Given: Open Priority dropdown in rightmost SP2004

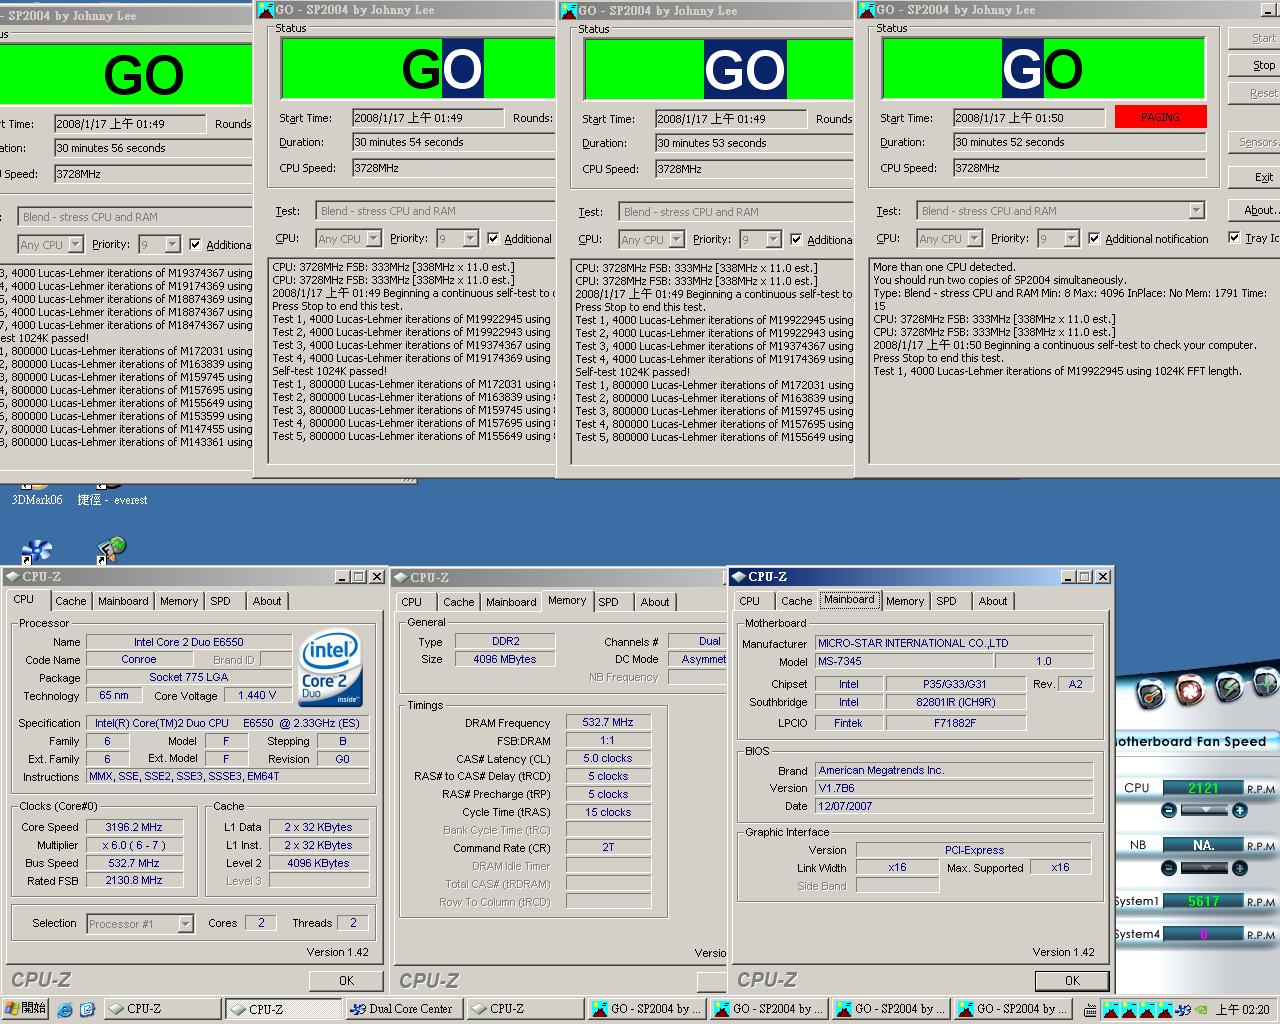Looking at the screenshot, I should click(1072, 239).
